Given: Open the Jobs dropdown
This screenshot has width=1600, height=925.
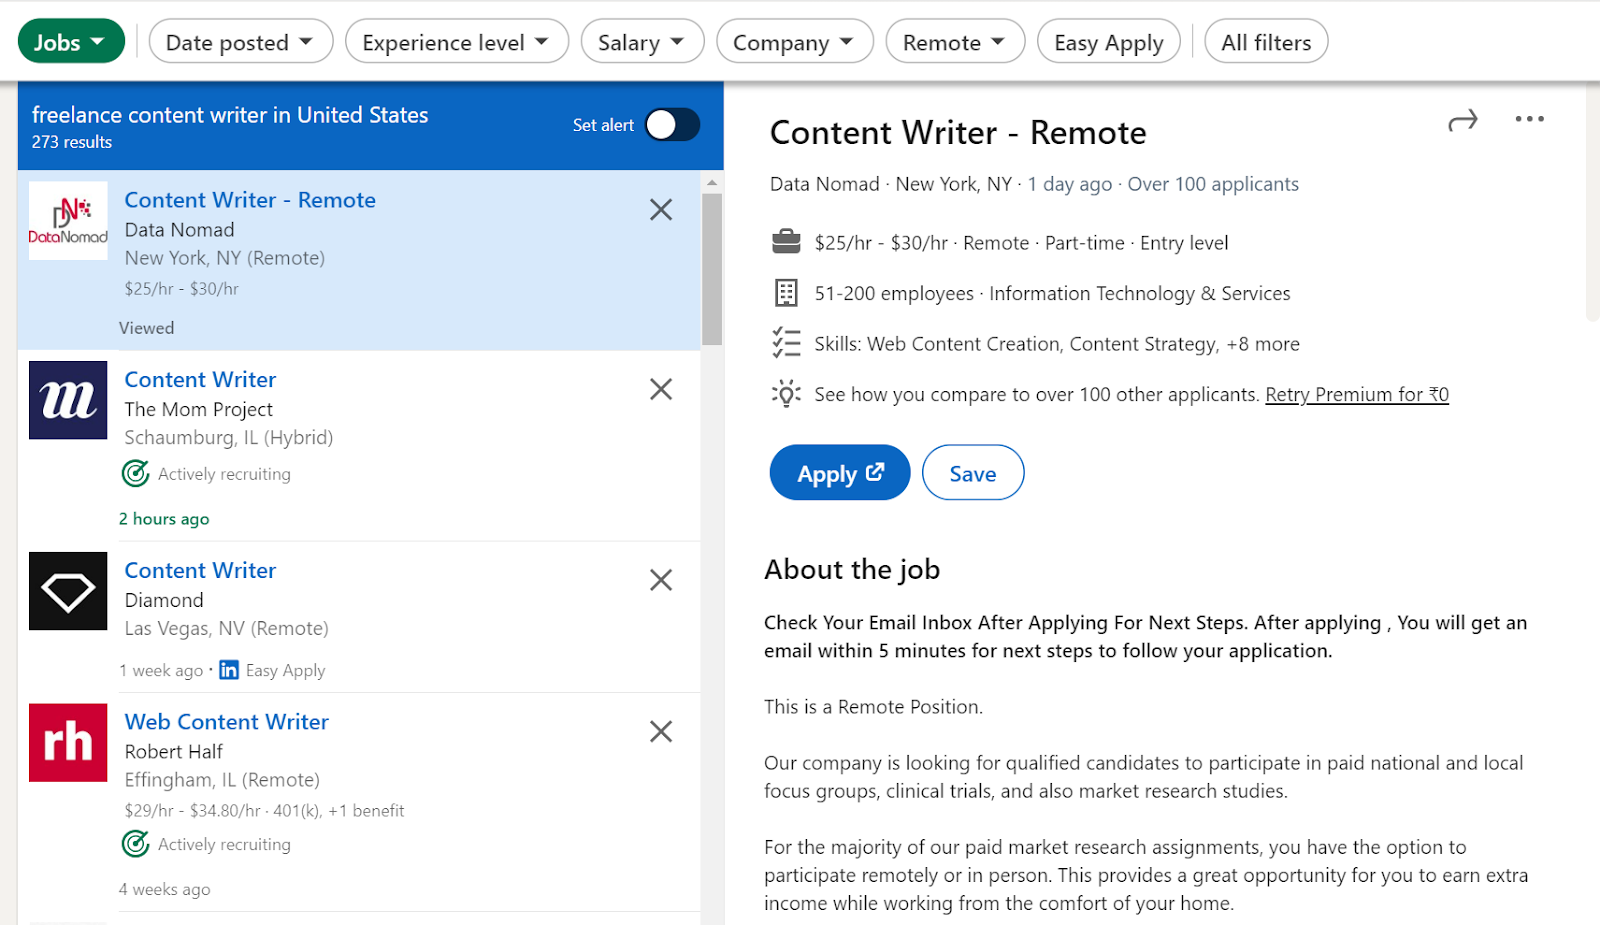Looking at the screenshot, I should click(x=71, y=42).
